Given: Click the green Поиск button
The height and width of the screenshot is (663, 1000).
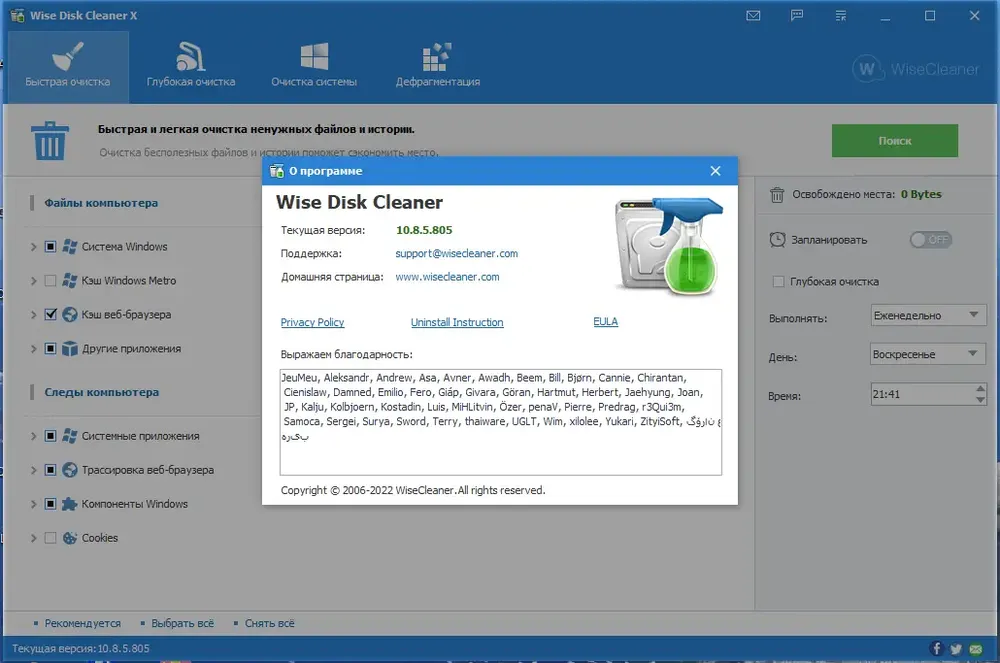Looking at the screenshot, I should (895, 140).
